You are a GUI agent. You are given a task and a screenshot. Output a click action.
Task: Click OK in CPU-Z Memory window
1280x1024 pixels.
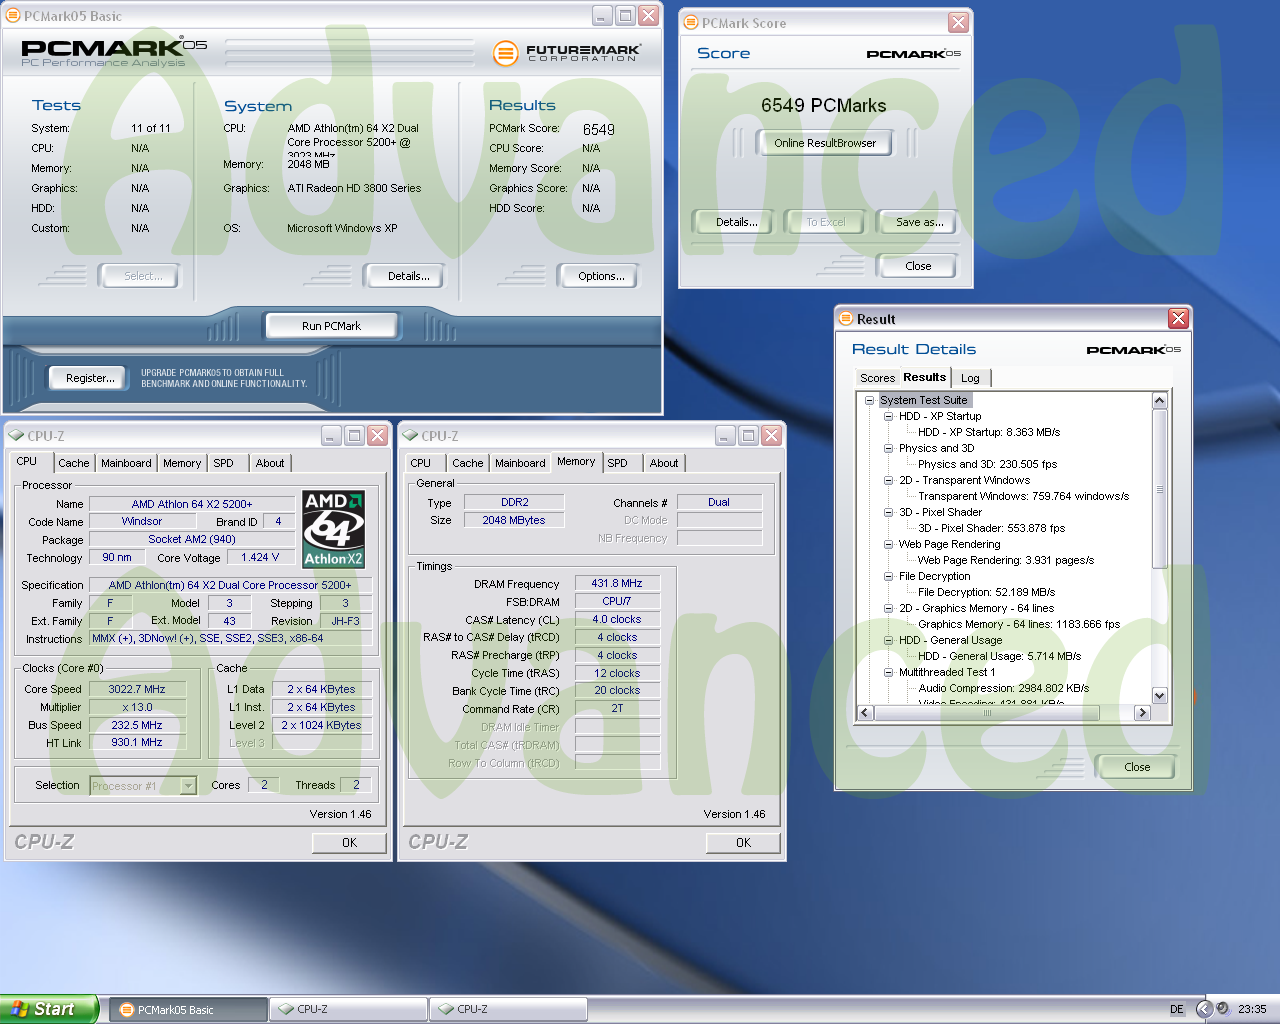tap(743, 843)
